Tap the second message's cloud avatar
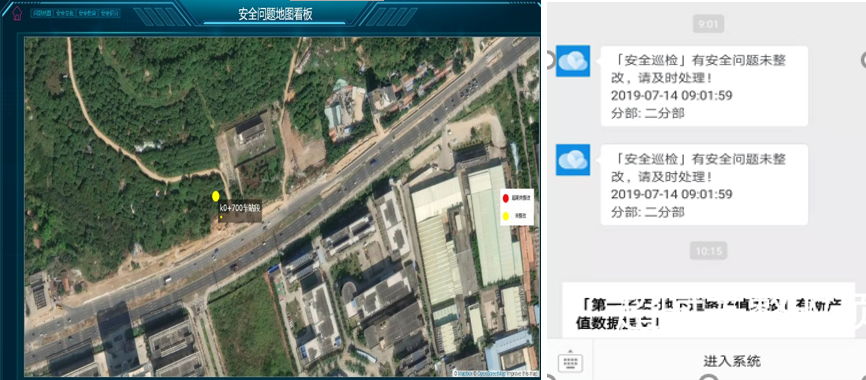This screenshot has height=380, width=866. click(x=573, y=160)
